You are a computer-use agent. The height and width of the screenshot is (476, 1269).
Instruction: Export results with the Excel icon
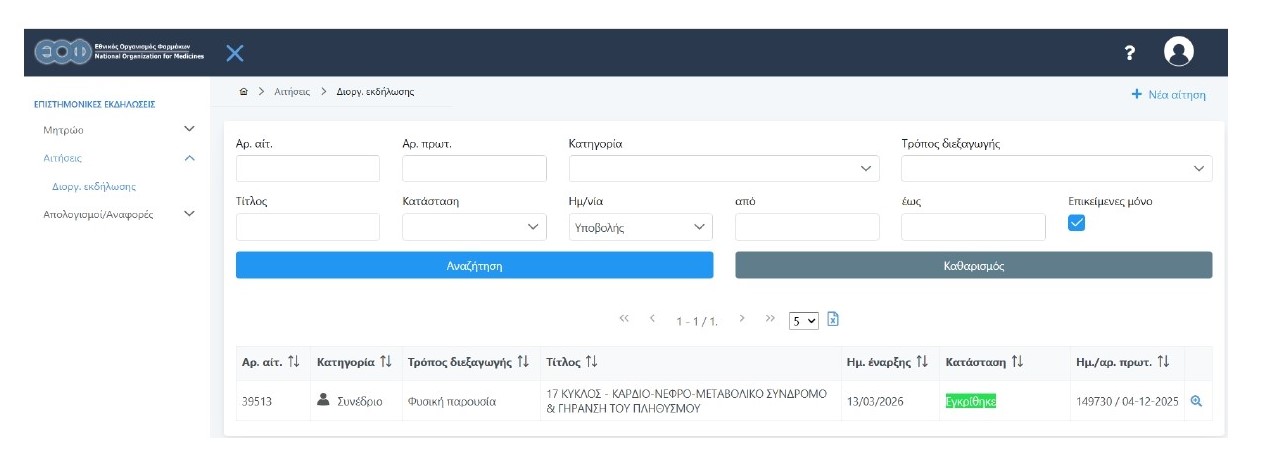(x=832, y=320)
